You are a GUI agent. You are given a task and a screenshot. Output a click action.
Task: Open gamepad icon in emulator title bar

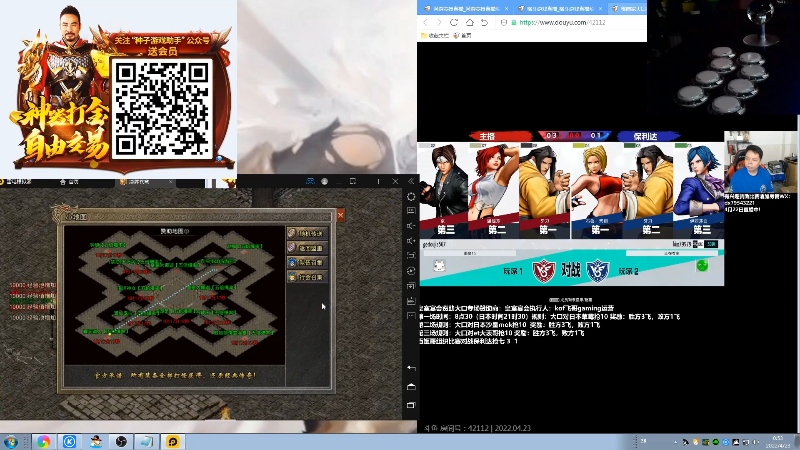[310, 181]
